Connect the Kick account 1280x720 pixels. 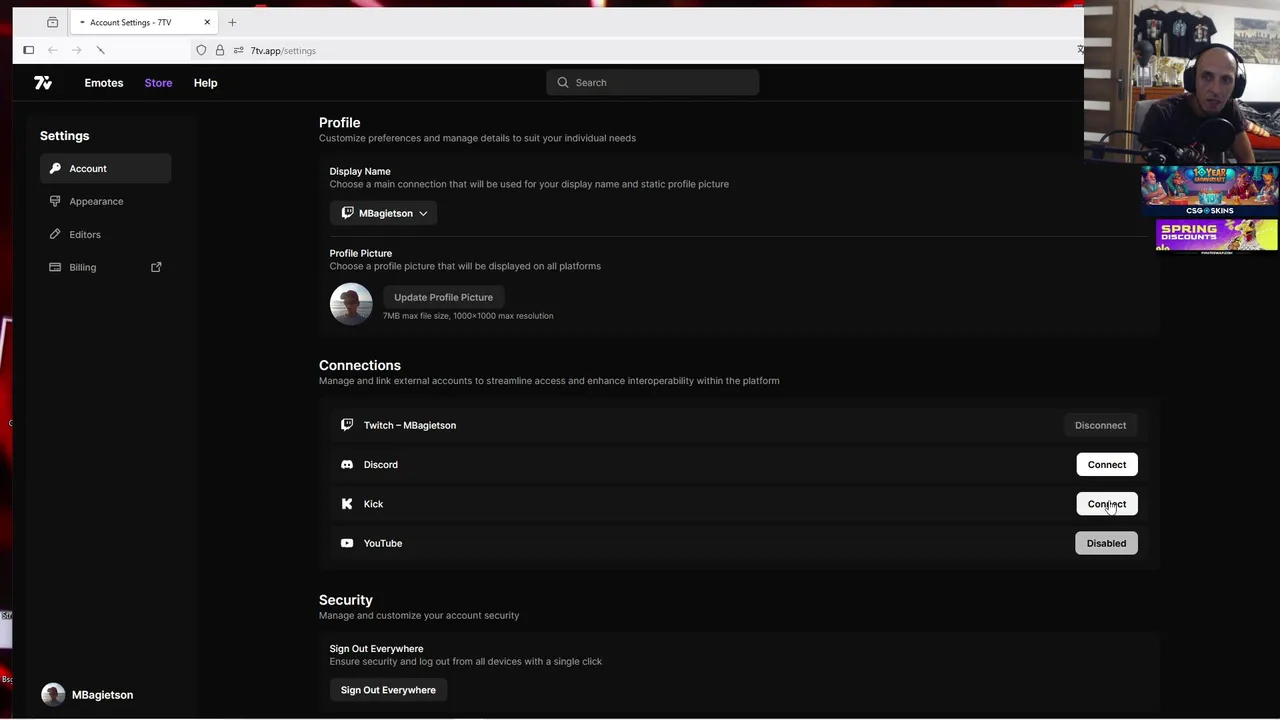click(x=1107, y=504)
